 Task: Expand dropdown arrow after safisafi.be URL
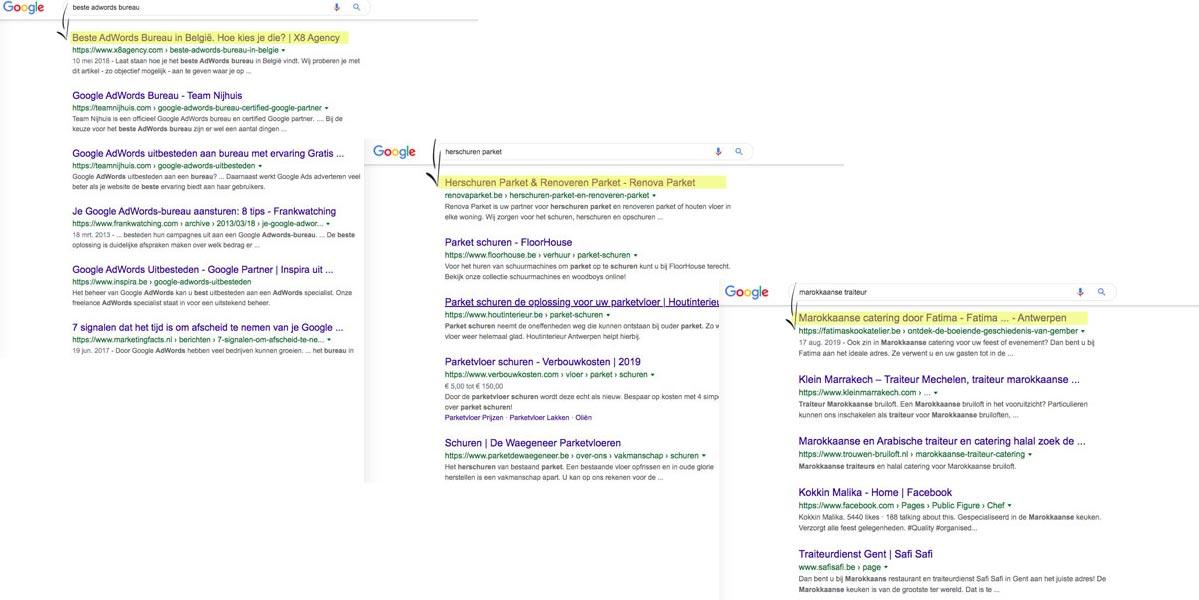(885, 568)
